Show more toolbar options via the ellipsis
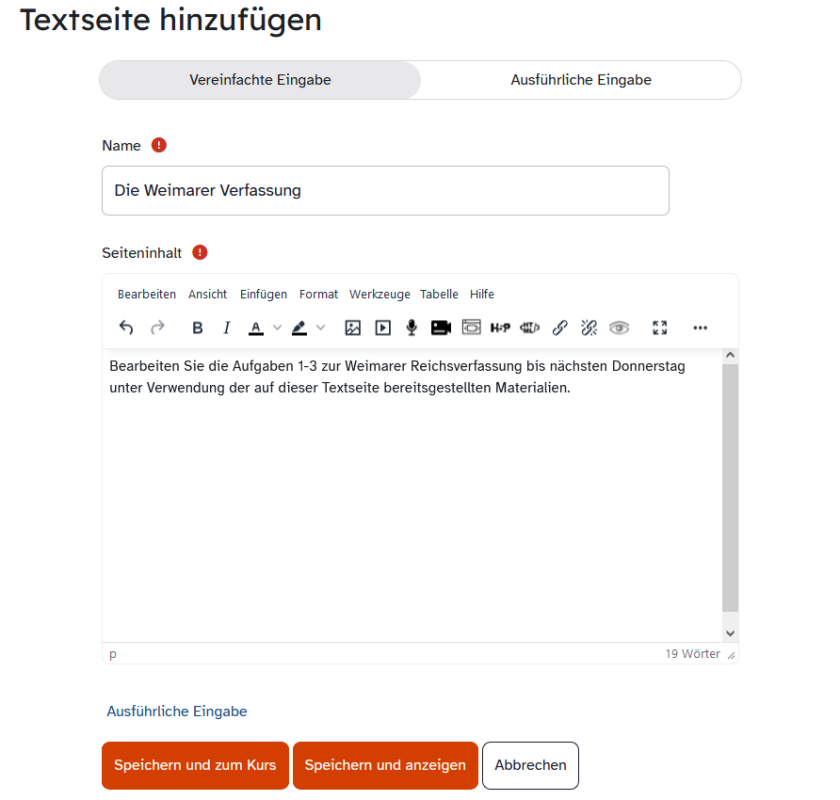Screen dimensions: 840x800 coord(700,327)
